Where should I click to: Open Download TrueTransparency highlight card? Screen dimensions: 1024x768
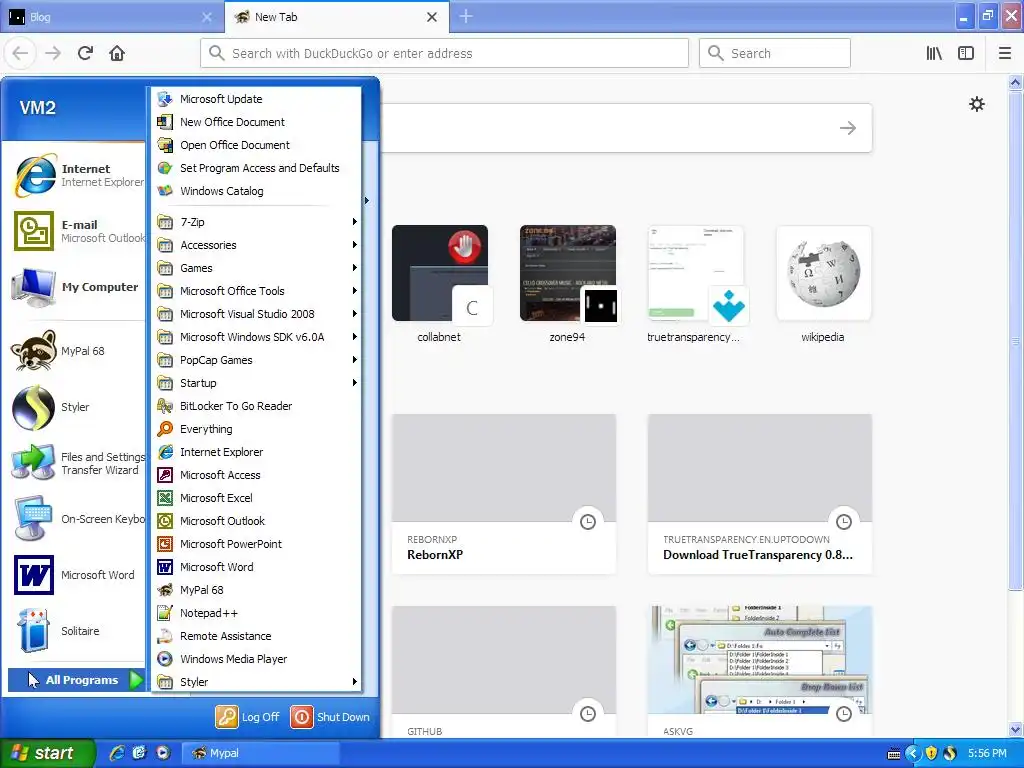click(x=760, y=494)
